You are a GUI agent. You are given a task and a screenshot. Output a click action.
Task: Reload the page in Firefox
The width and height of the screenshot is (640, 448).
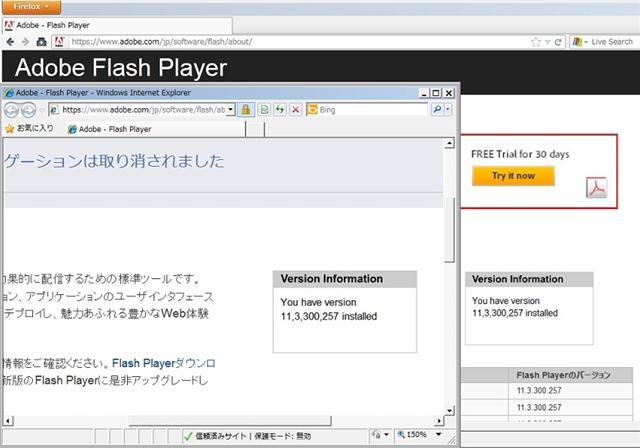point(558,42)
